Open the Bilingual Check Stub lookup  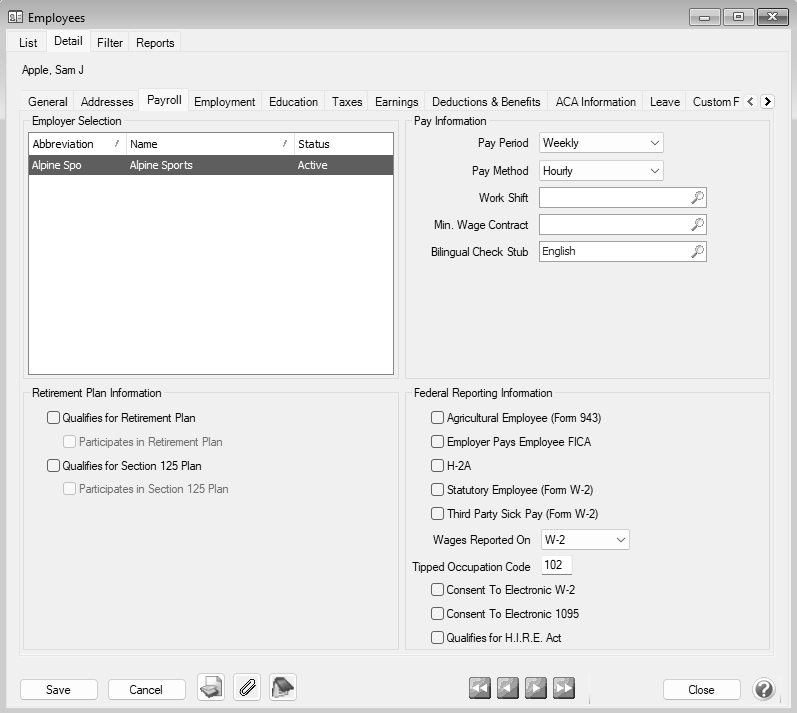click(x=697, y=252)
